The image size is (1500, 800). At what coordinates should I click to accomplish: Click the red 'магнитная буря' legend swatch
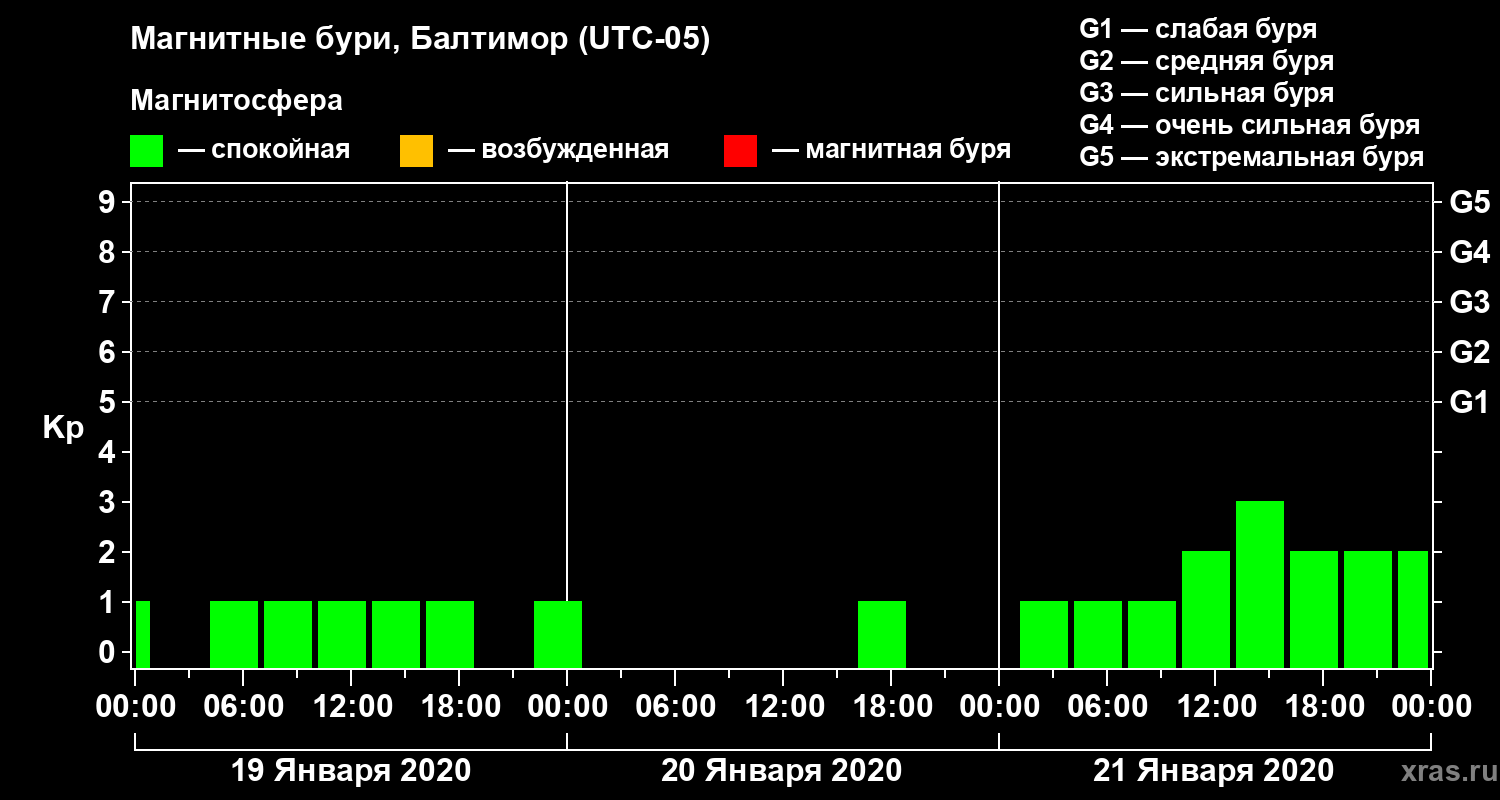coord(741,151)
